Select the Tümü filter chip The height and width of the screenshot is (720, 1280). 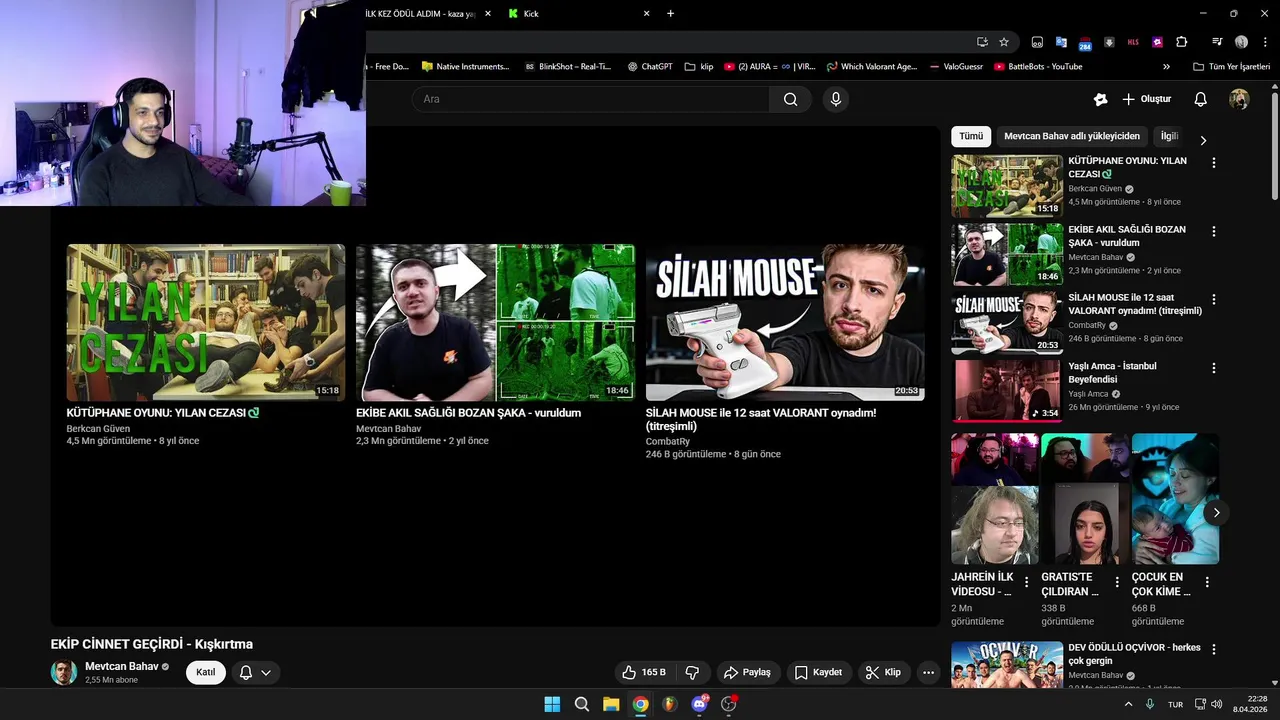pos(971,136)
